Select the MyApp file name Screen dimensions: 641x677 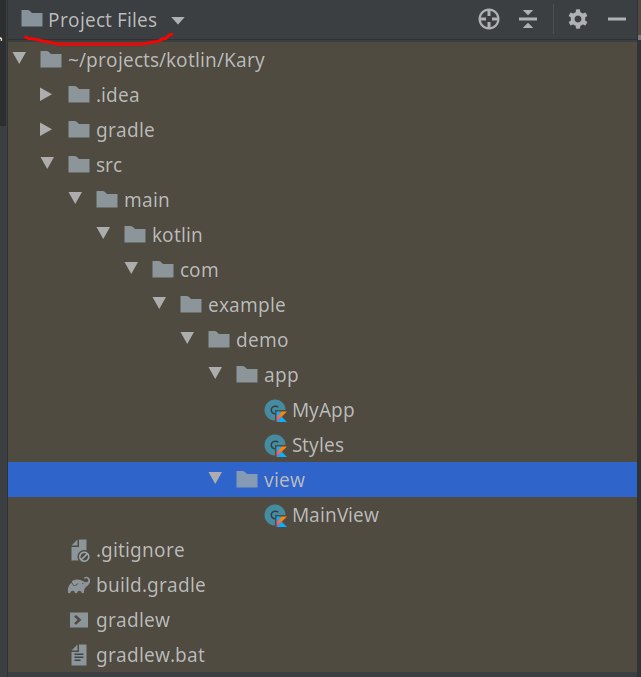pyautogui.click(x=323, y=411)
